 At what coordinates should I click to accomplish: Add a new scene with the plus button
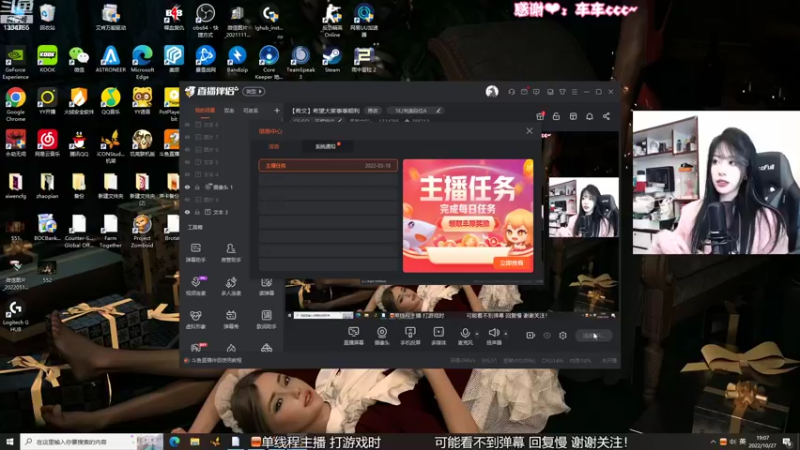click(277, 110)
